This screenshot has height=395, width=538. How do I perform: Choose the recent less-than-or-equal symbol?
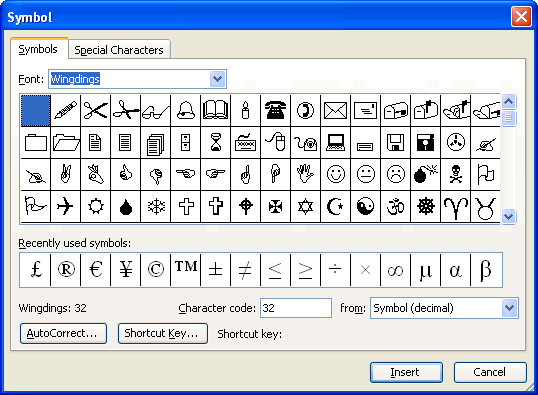[x=276, y=270]
